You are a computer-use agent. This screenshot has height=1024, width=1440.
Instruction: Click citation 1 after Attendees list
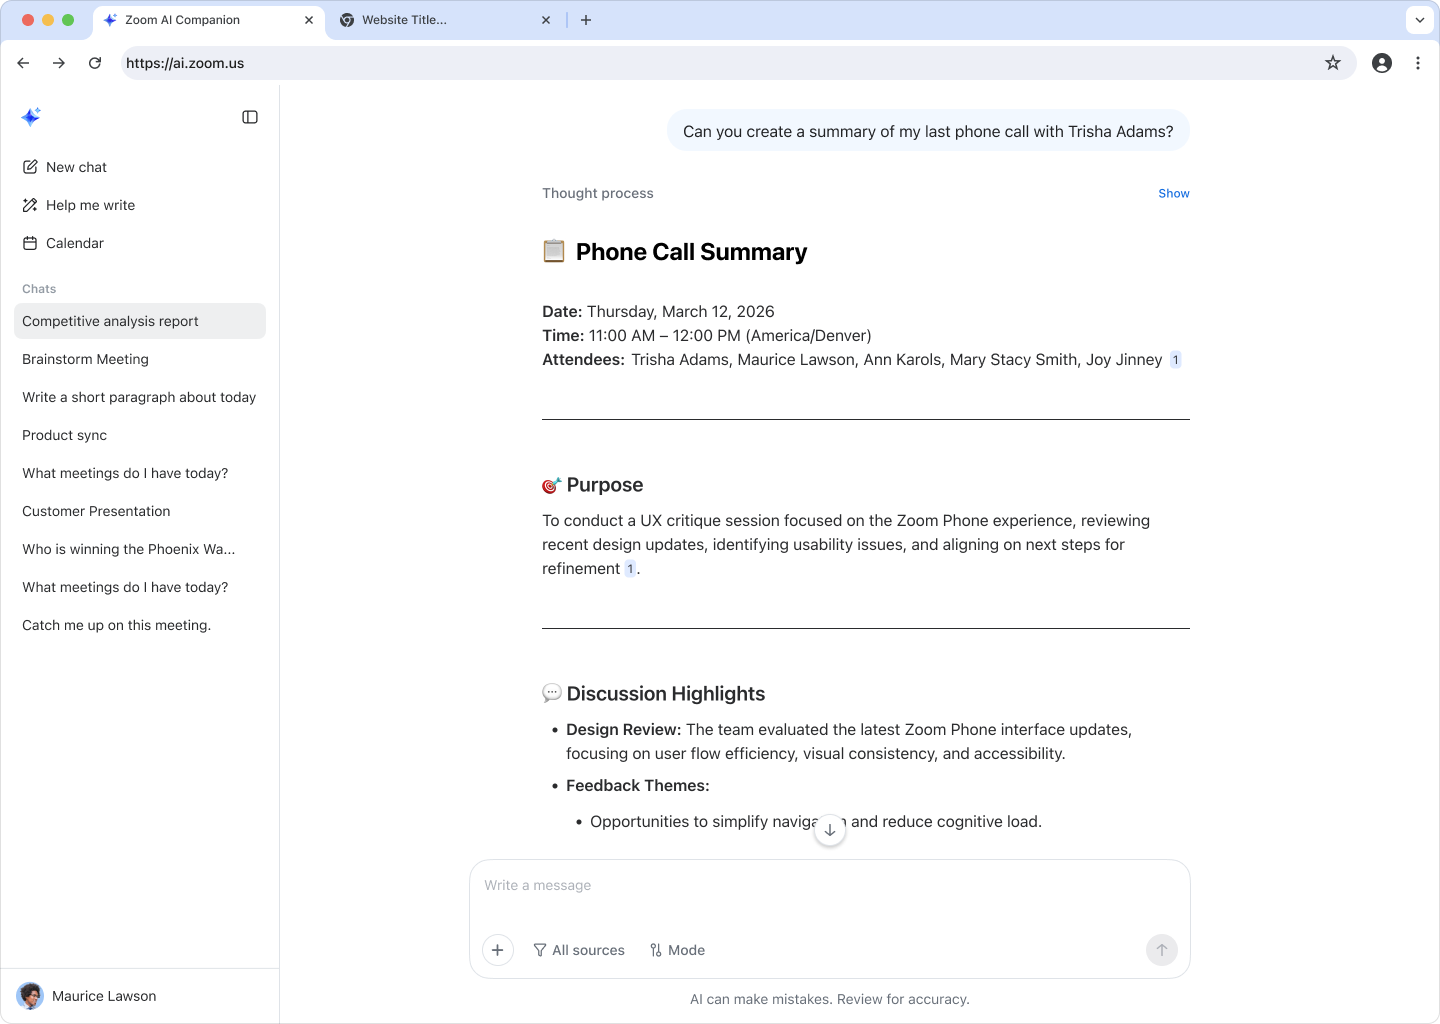click(x=1176, y=360)
